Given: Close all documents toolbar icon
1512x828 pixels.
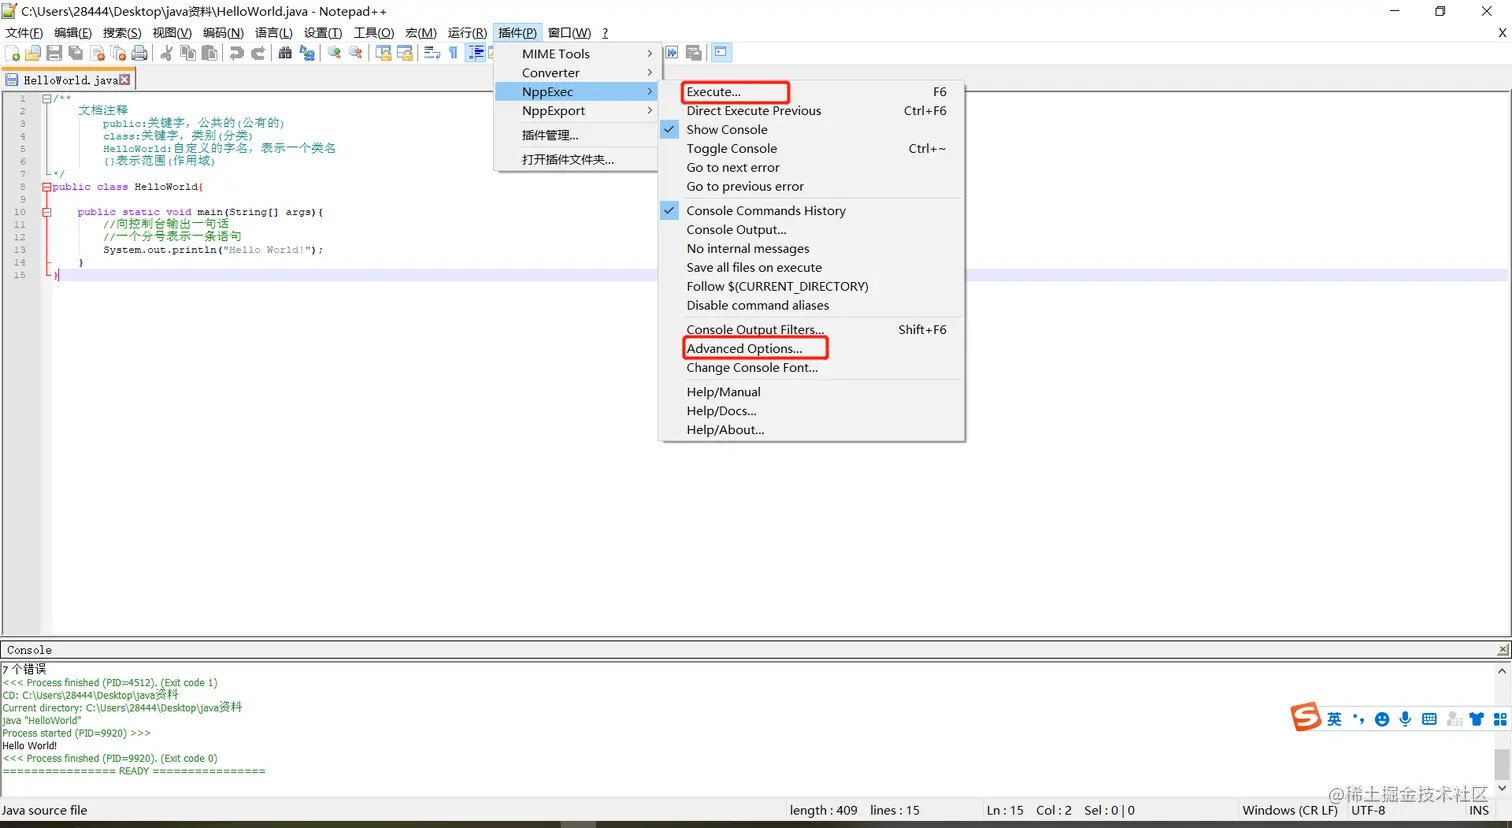Looking at the screenshot, I should 118,53.
